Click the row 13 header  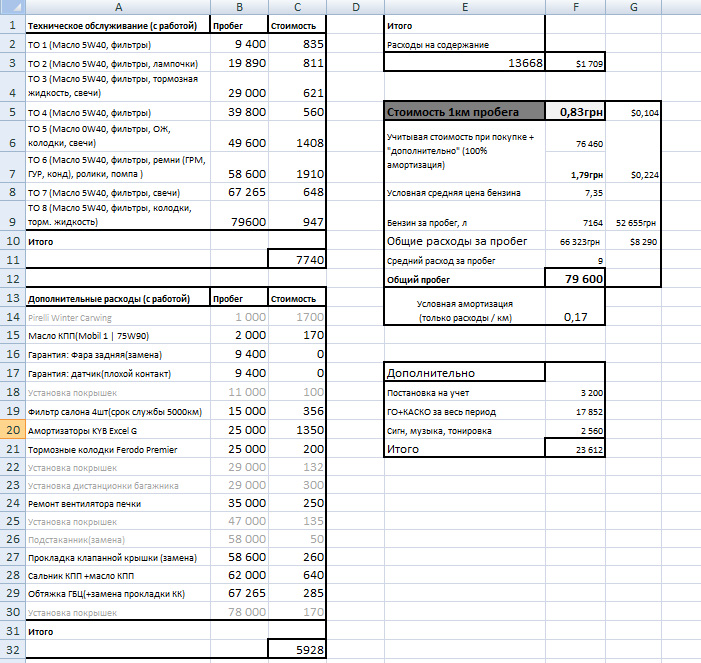[11, 298]
